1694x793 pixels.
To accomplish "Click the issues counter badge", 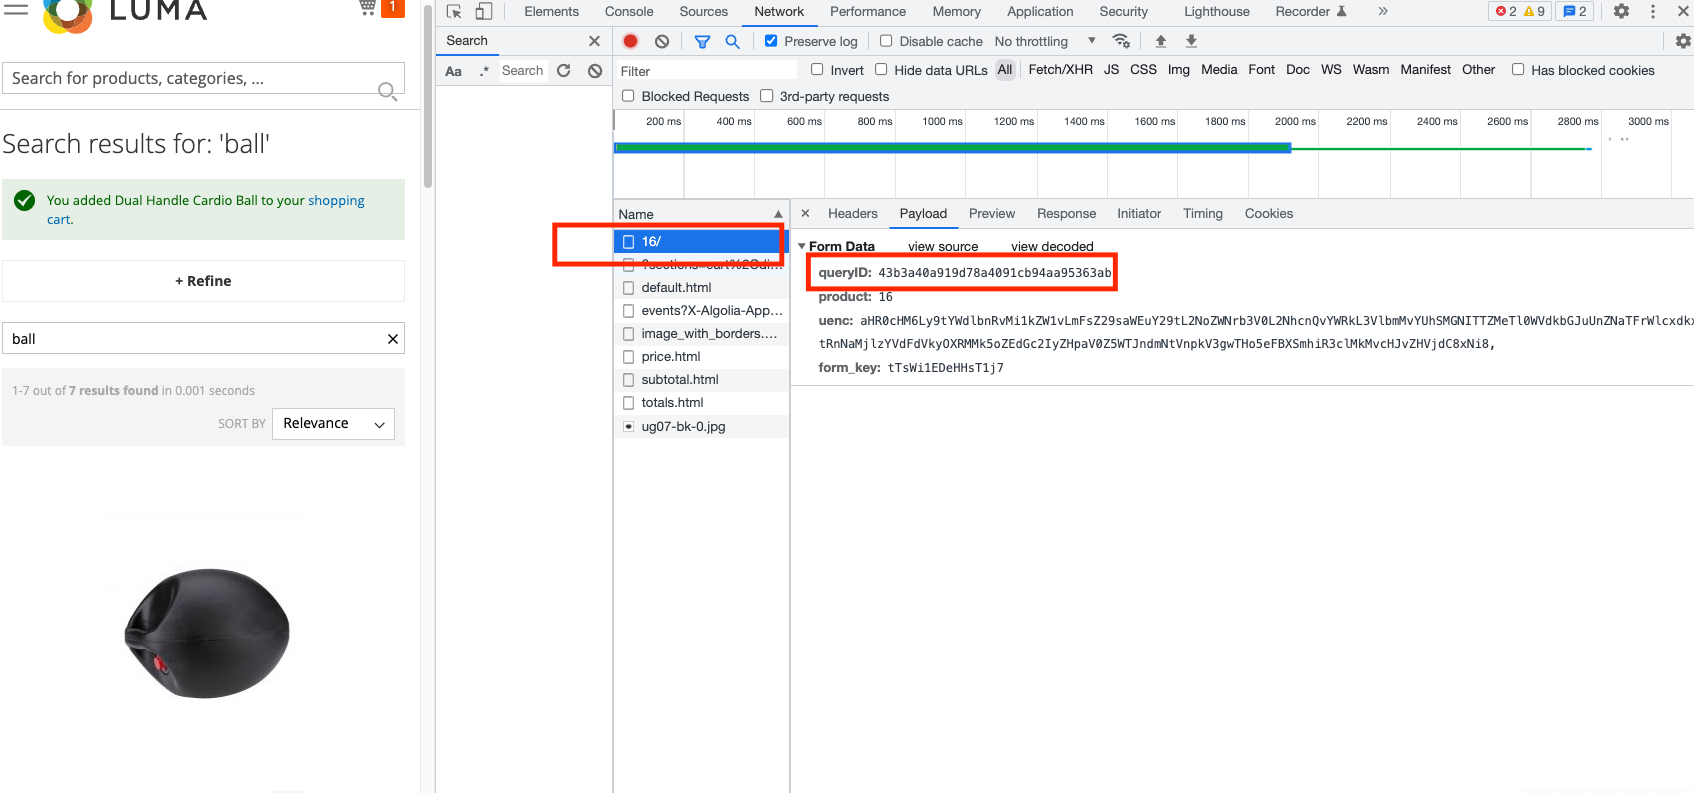I will pos(1575,11).
